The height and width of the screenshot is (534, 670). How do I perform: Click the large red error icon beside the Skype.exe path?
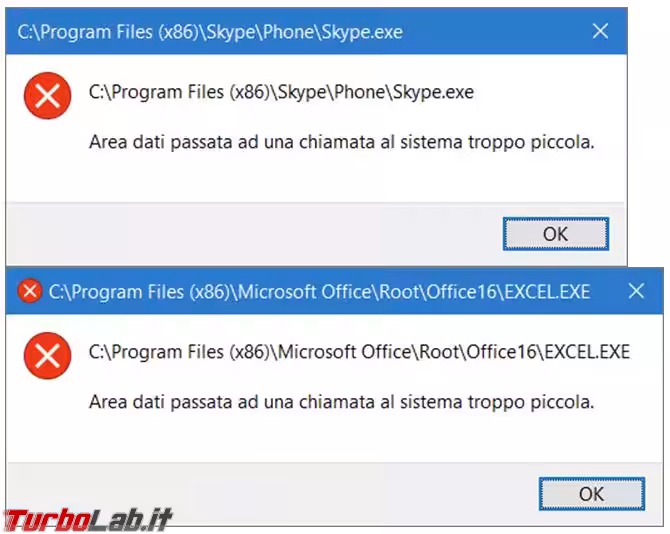tap(46, 96)
